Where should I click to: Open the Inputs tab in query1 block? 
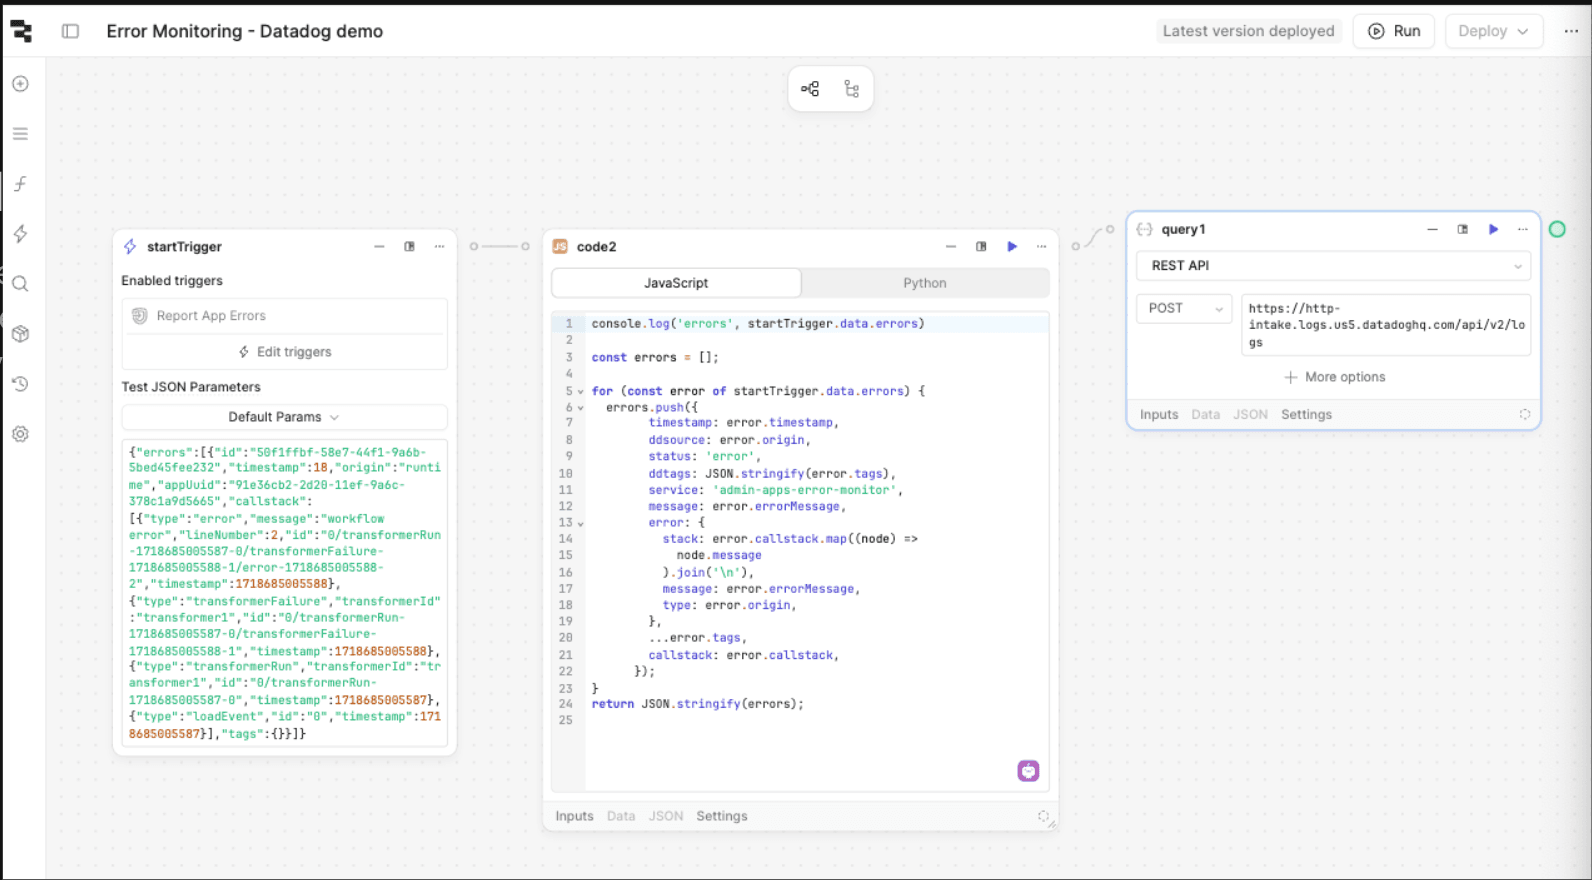[1158, 414]
